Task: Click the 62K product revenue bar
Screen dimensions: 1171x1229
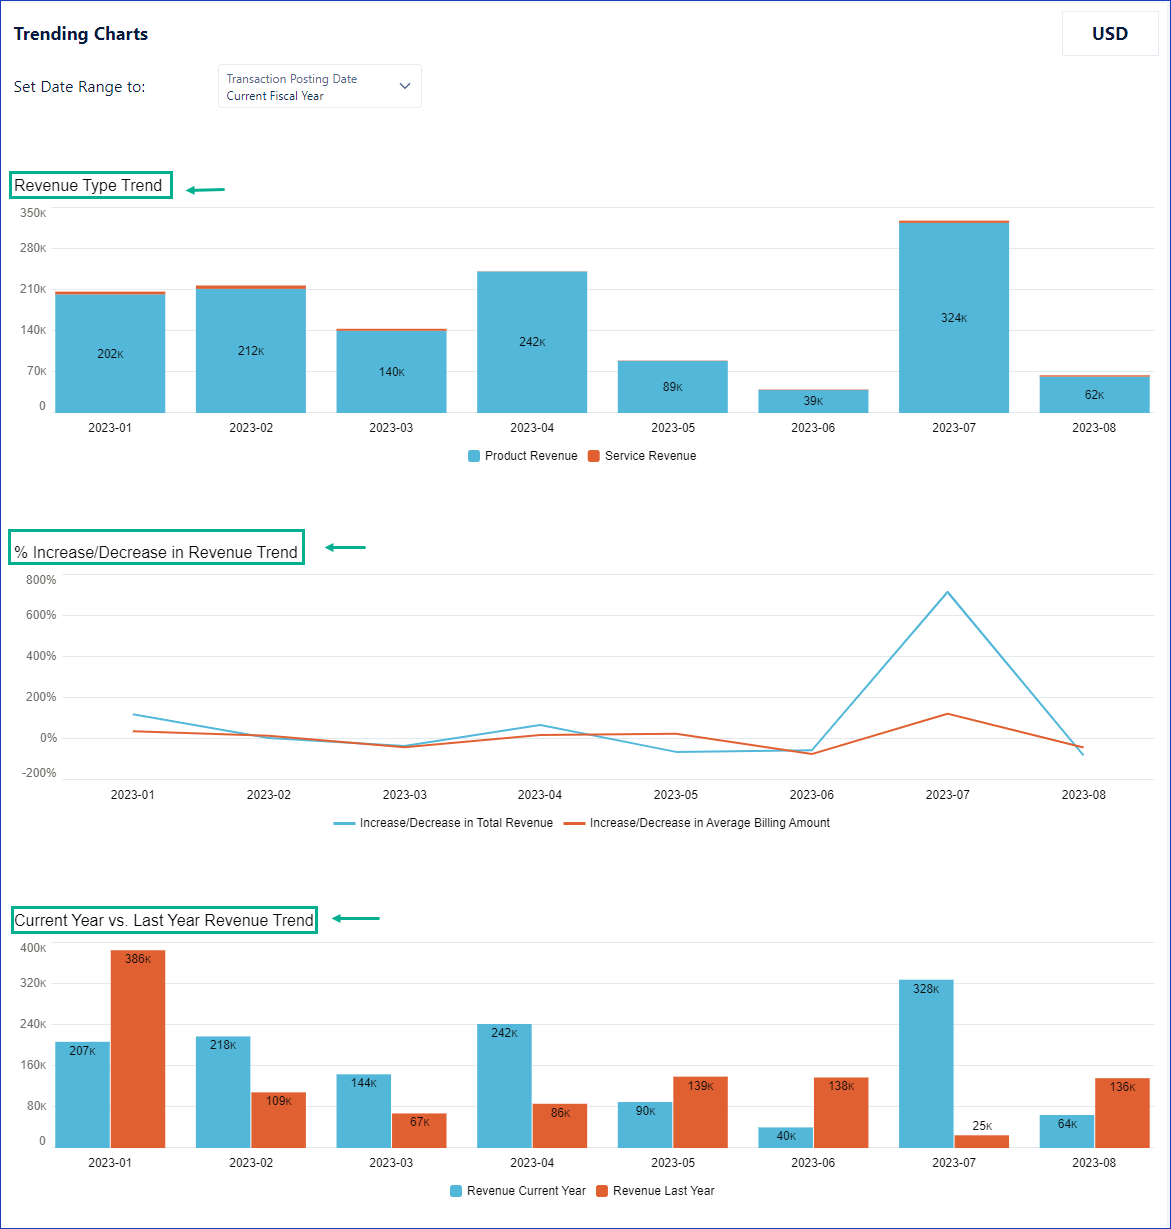Action: (x=1094, y=395)
